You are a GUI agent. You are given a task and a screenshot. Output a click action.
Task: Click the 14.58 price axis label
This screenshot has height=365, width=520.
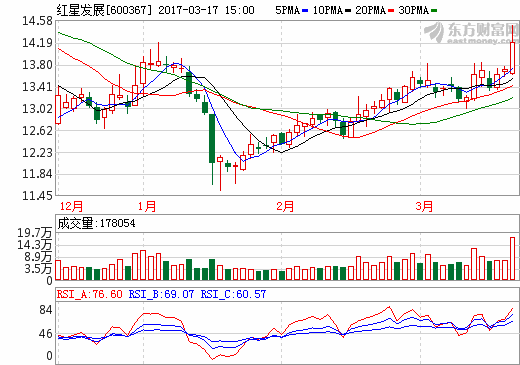pyautogui.click(x=37, y=21)
